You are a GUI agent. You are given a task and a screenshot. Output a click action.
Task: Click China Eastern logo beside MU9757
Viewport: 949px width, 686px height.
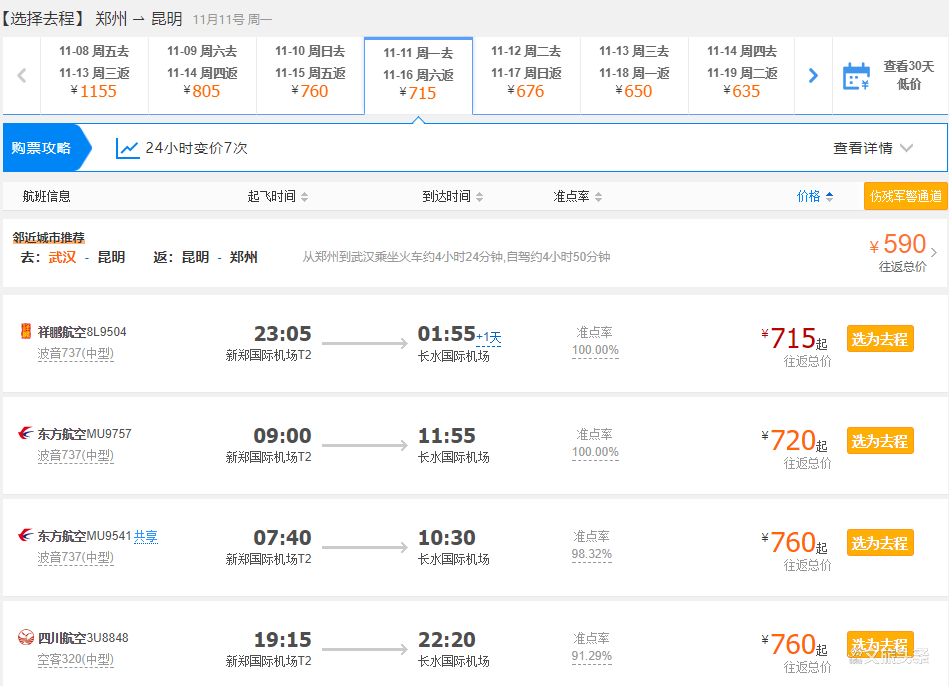click(x=25, y=433)
